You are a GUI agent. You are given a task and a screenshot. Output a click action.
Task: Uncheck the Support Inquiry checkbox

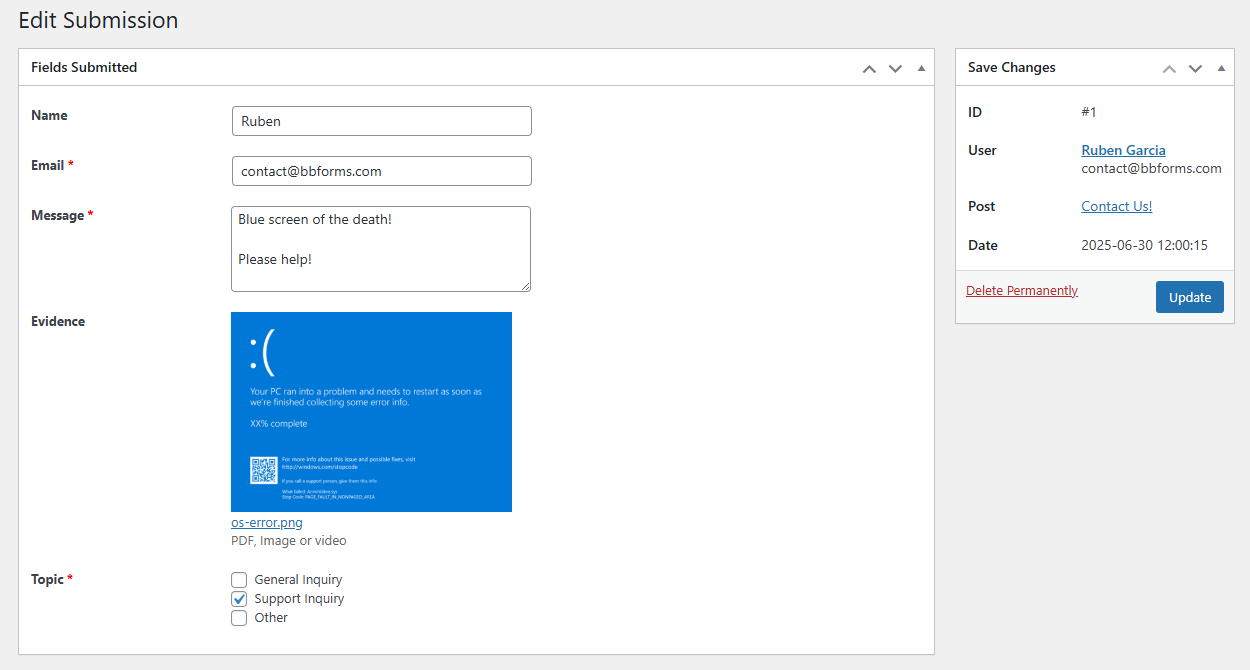click(x=239, y=598)
